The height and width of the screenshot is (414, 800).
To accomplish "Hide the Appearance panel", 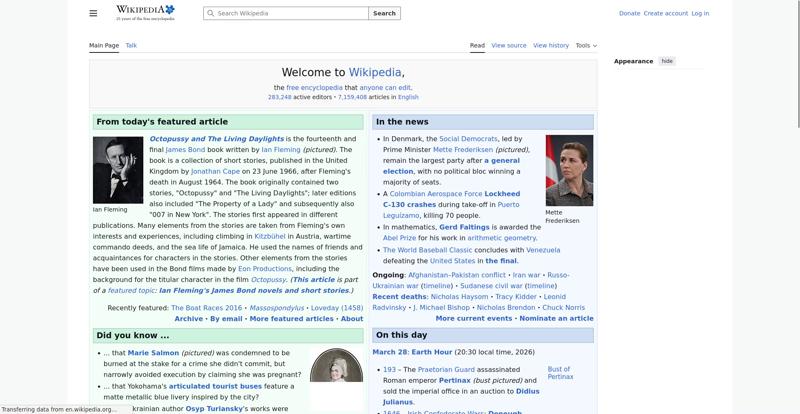I will coord(667,61).
